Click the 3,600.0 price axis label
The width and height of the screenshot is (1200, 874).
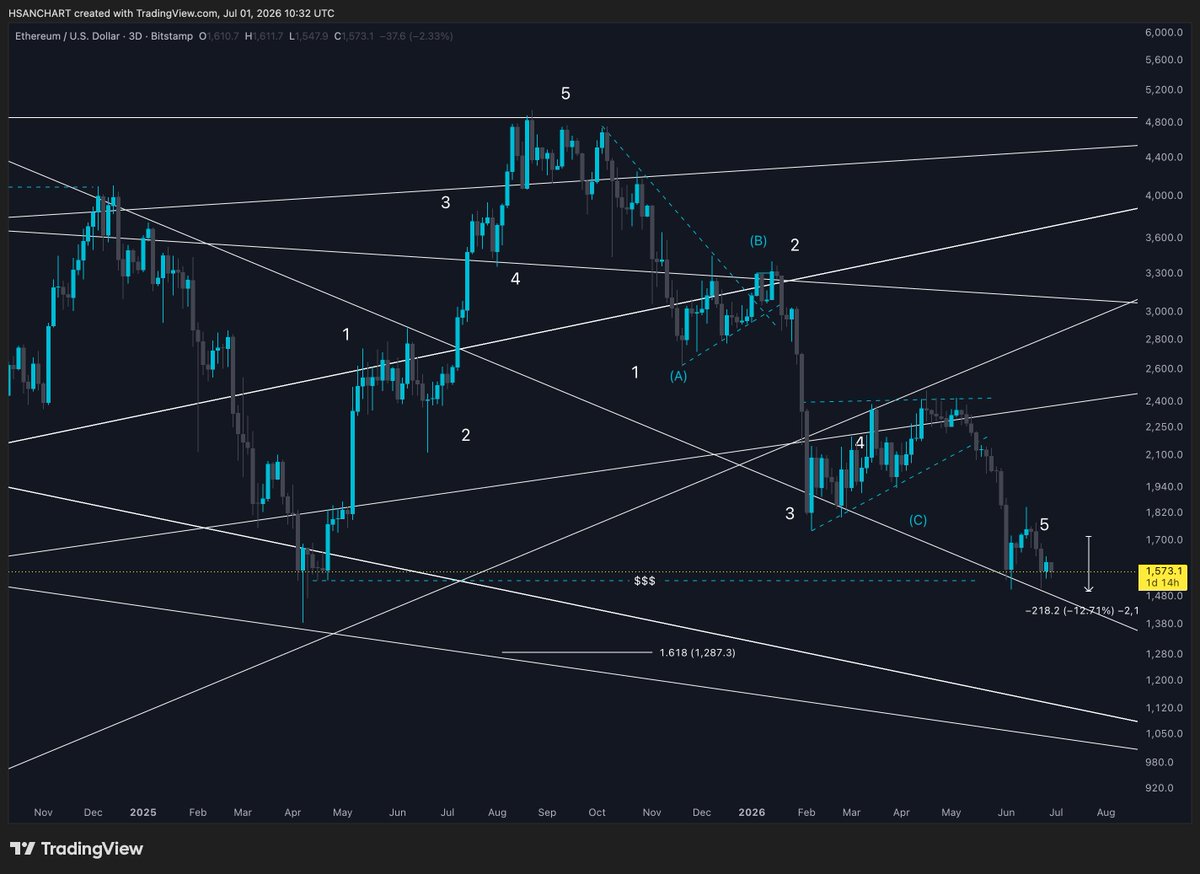point(1166,238)
